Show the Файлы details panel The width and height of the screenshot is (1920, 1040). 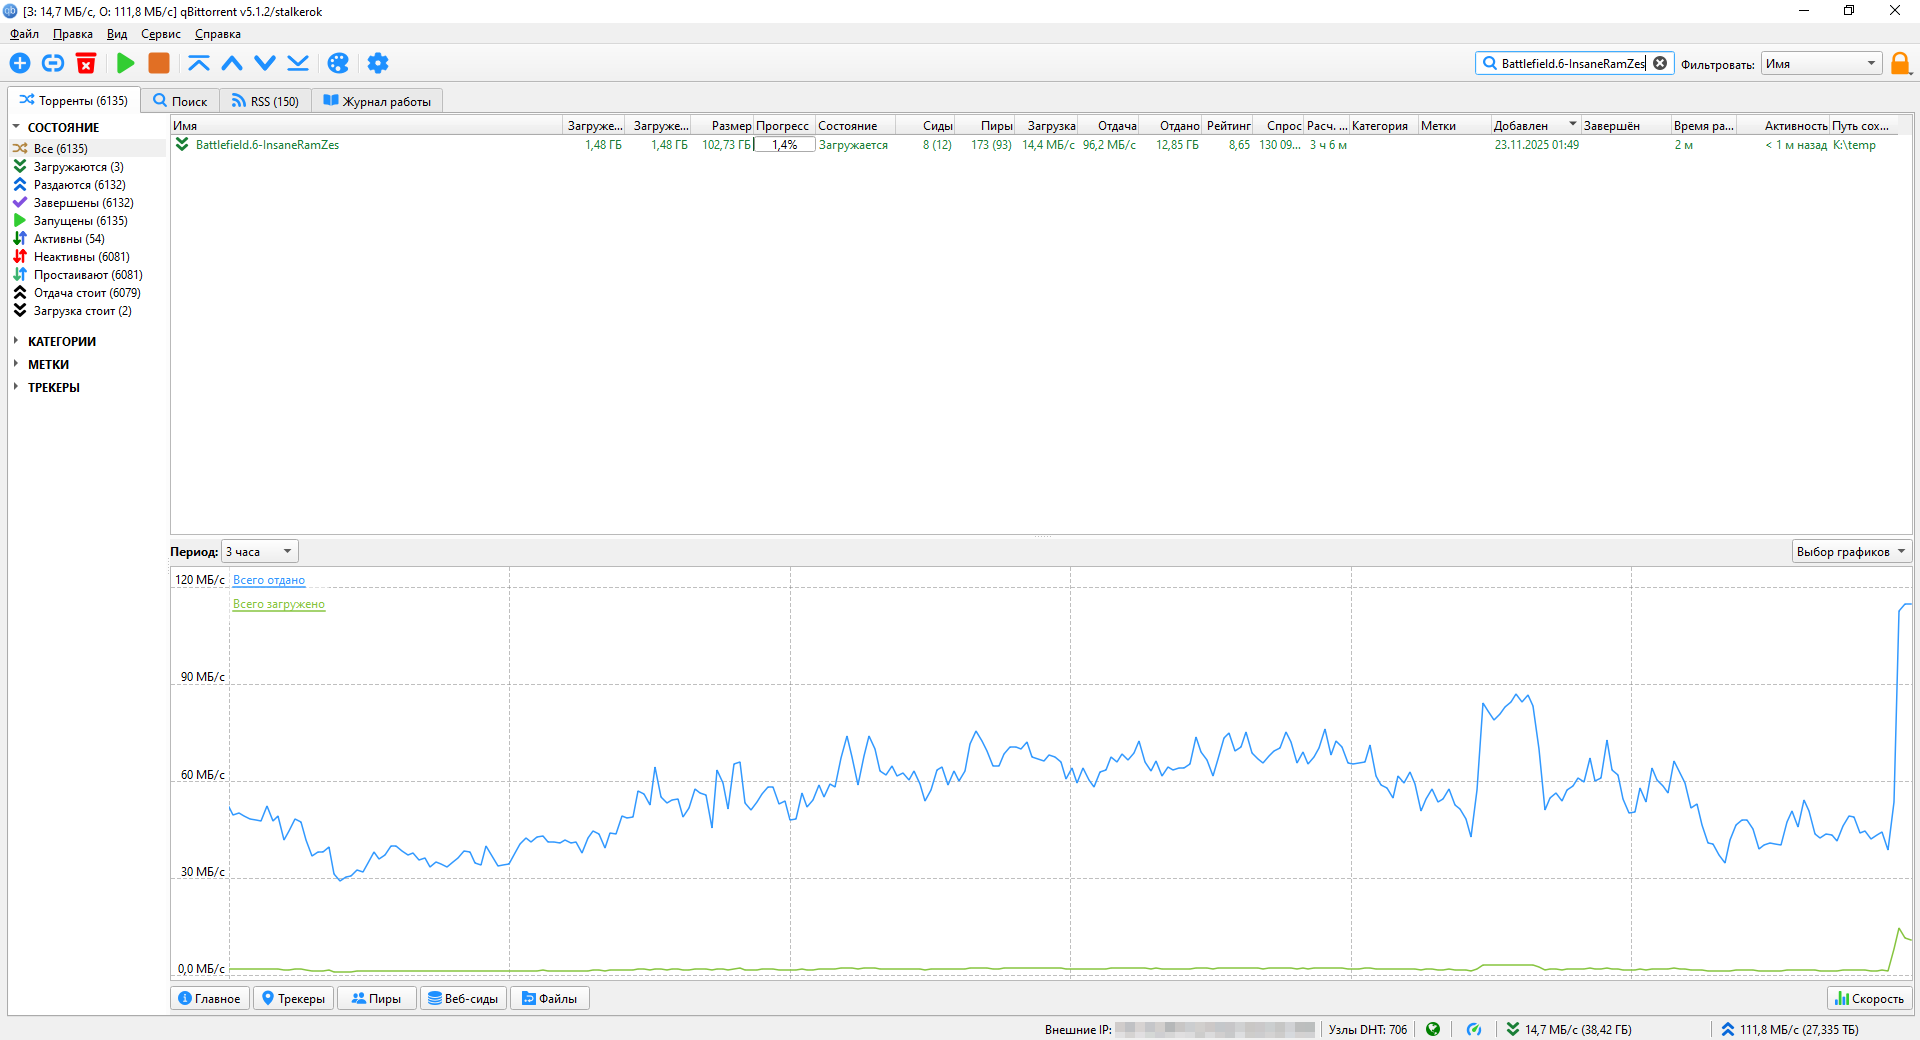[549, 998]
